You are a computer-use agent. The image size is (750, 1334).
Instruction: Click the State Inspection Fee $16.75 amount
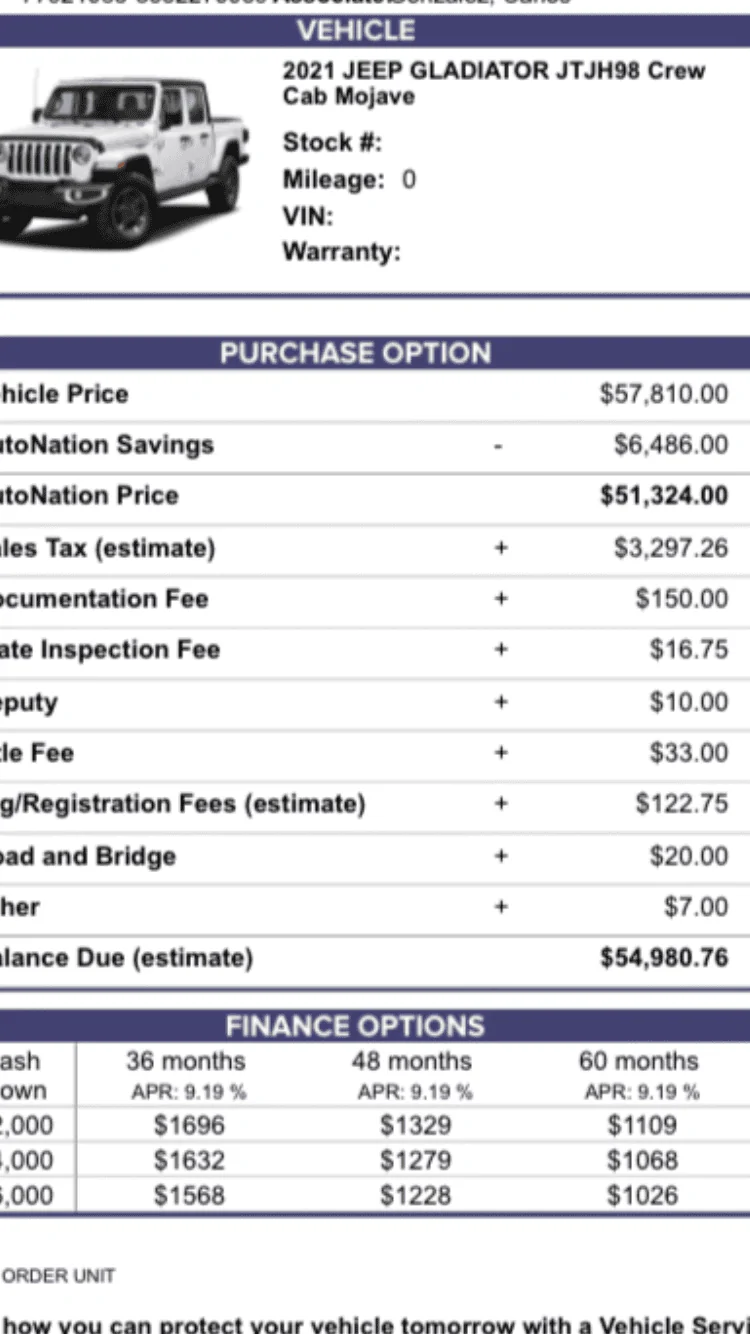click(689, 650)
